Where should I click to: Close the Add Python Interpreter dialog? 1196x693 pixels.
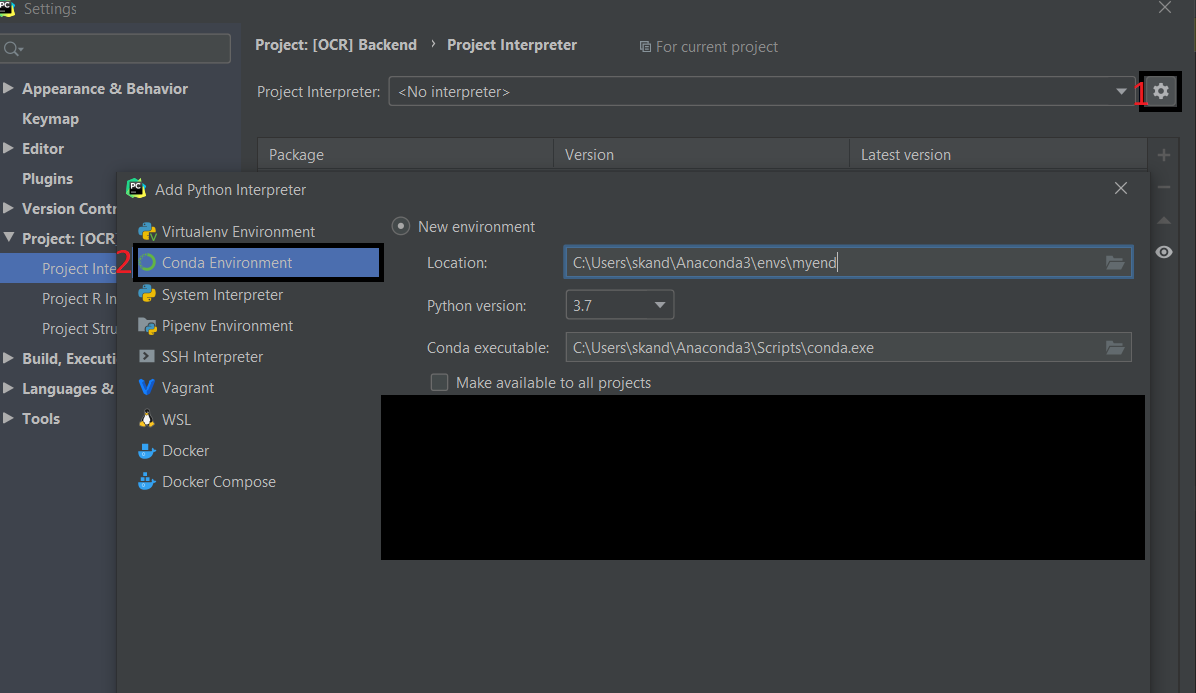pos(1120,188)
